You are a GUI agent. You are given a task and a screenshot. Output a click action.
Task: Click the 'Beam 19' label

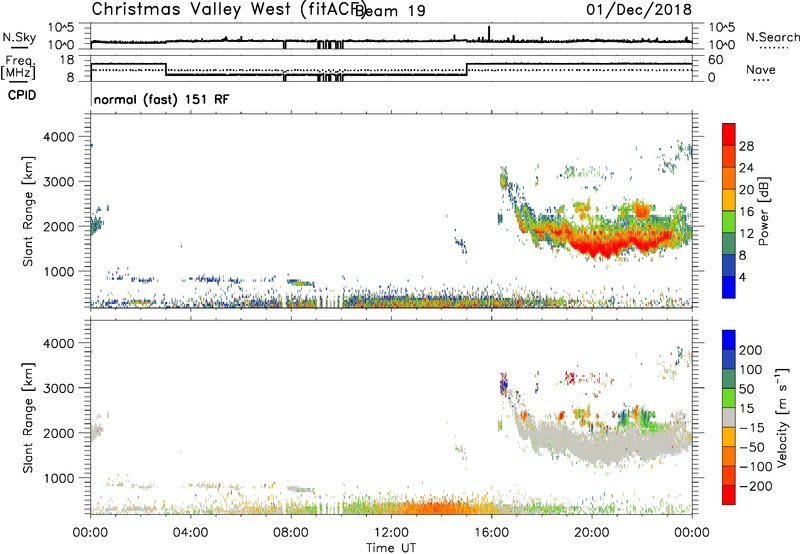[x=390, y=11]
